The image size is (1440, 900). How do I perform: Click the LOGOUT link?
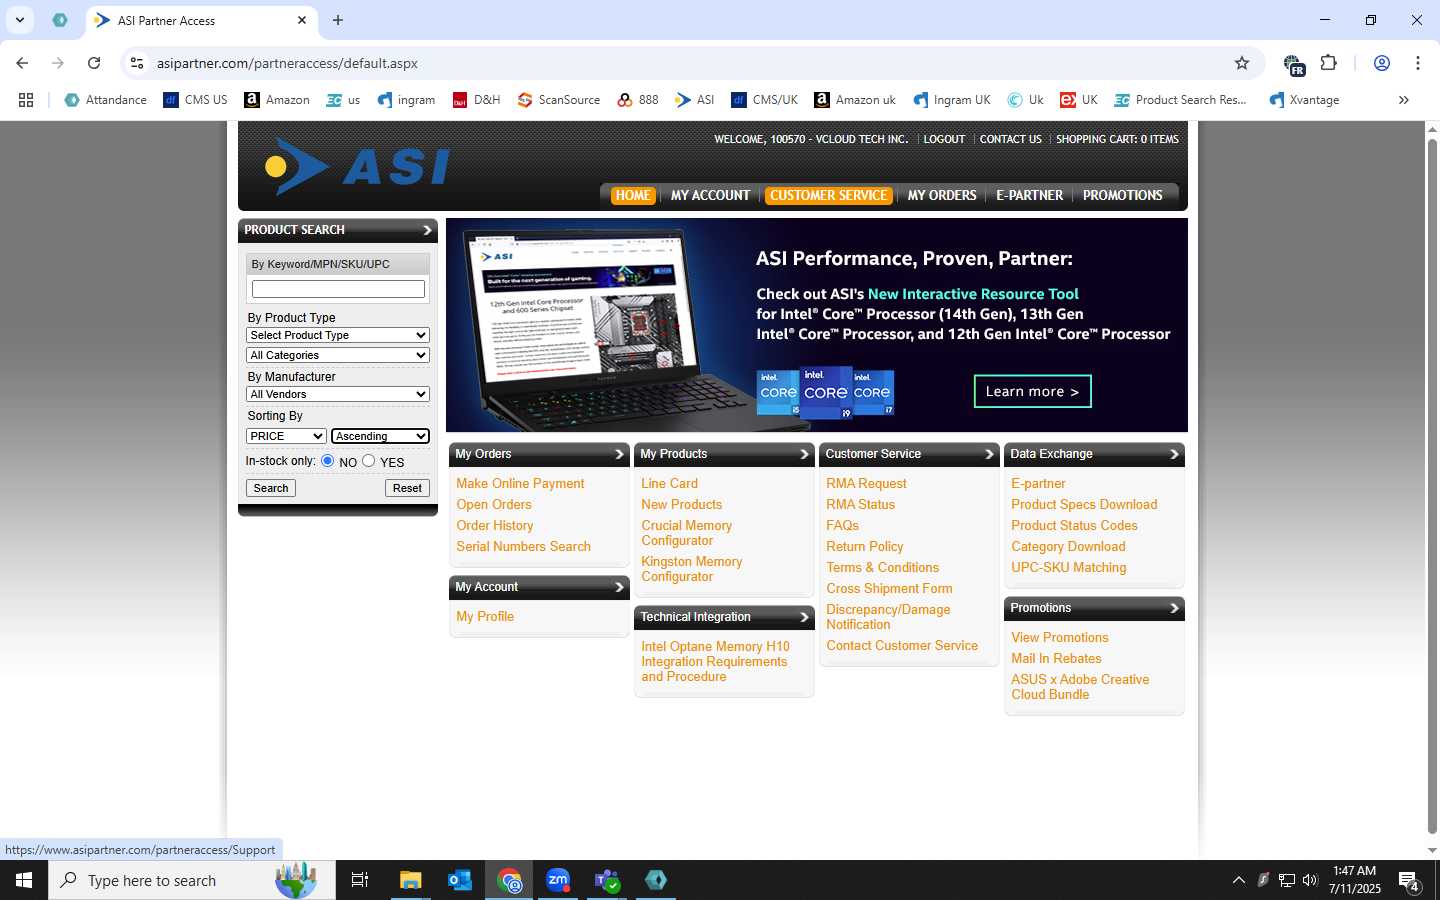click(x=944, y=139)
